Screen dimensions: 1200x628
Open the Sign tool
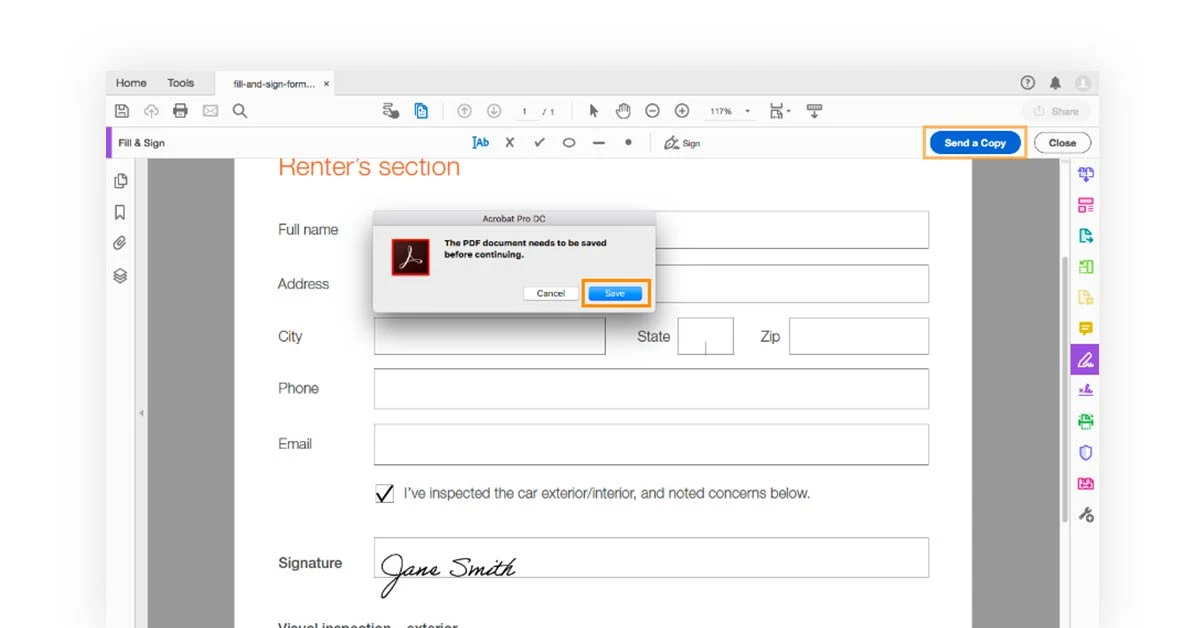tap(682, 142)
